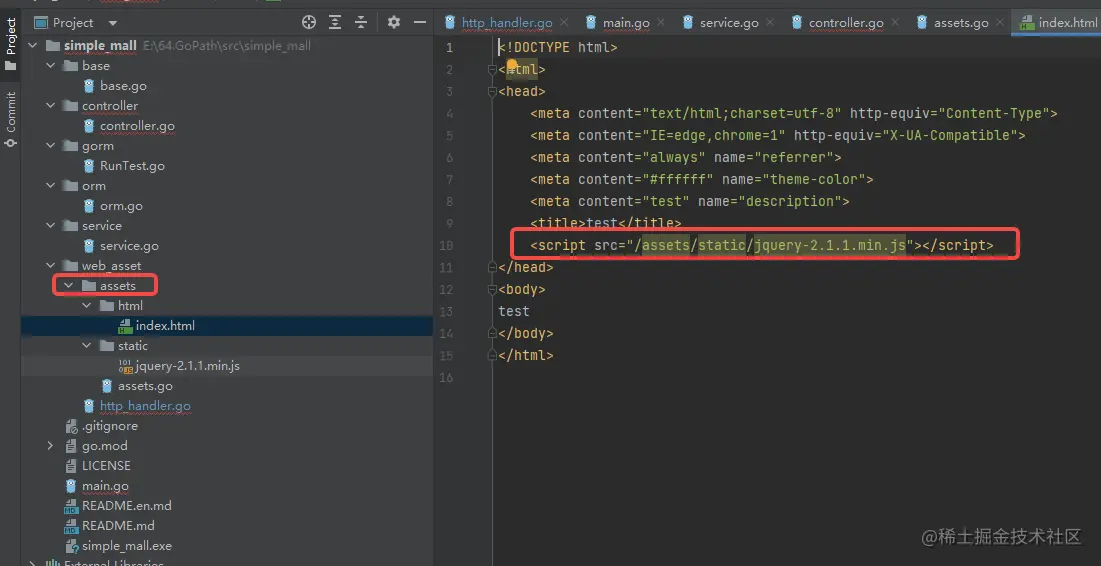Screen dimensions: 1101x566
Task: Click the title tag line
Action: coord(606,223)
